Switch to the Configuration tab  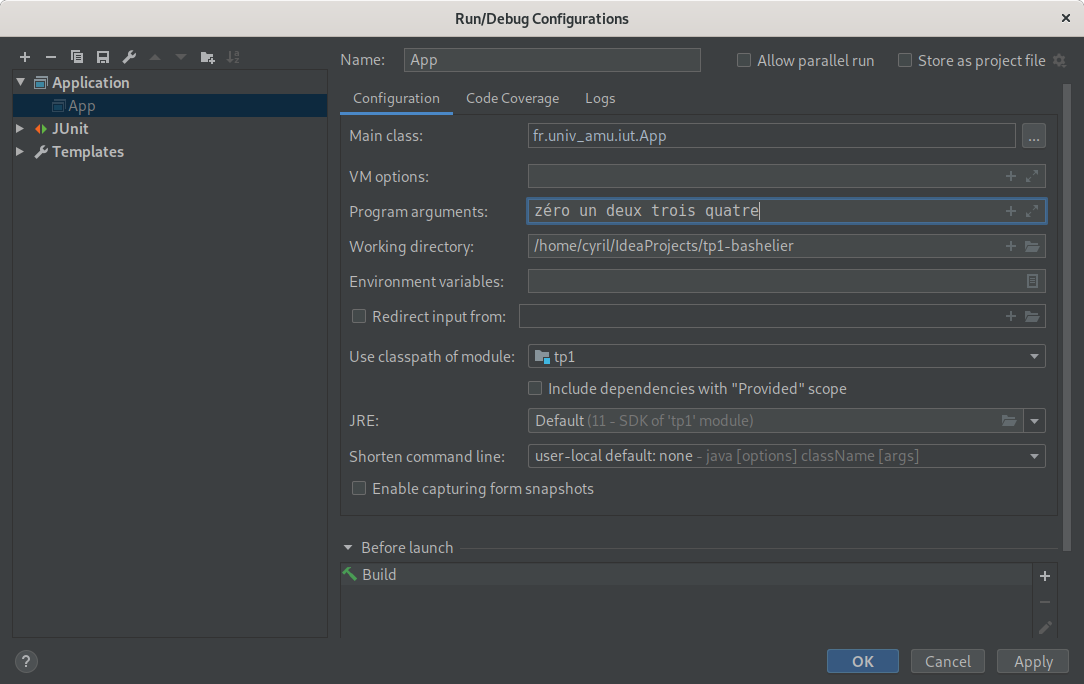tap(396, 99)
